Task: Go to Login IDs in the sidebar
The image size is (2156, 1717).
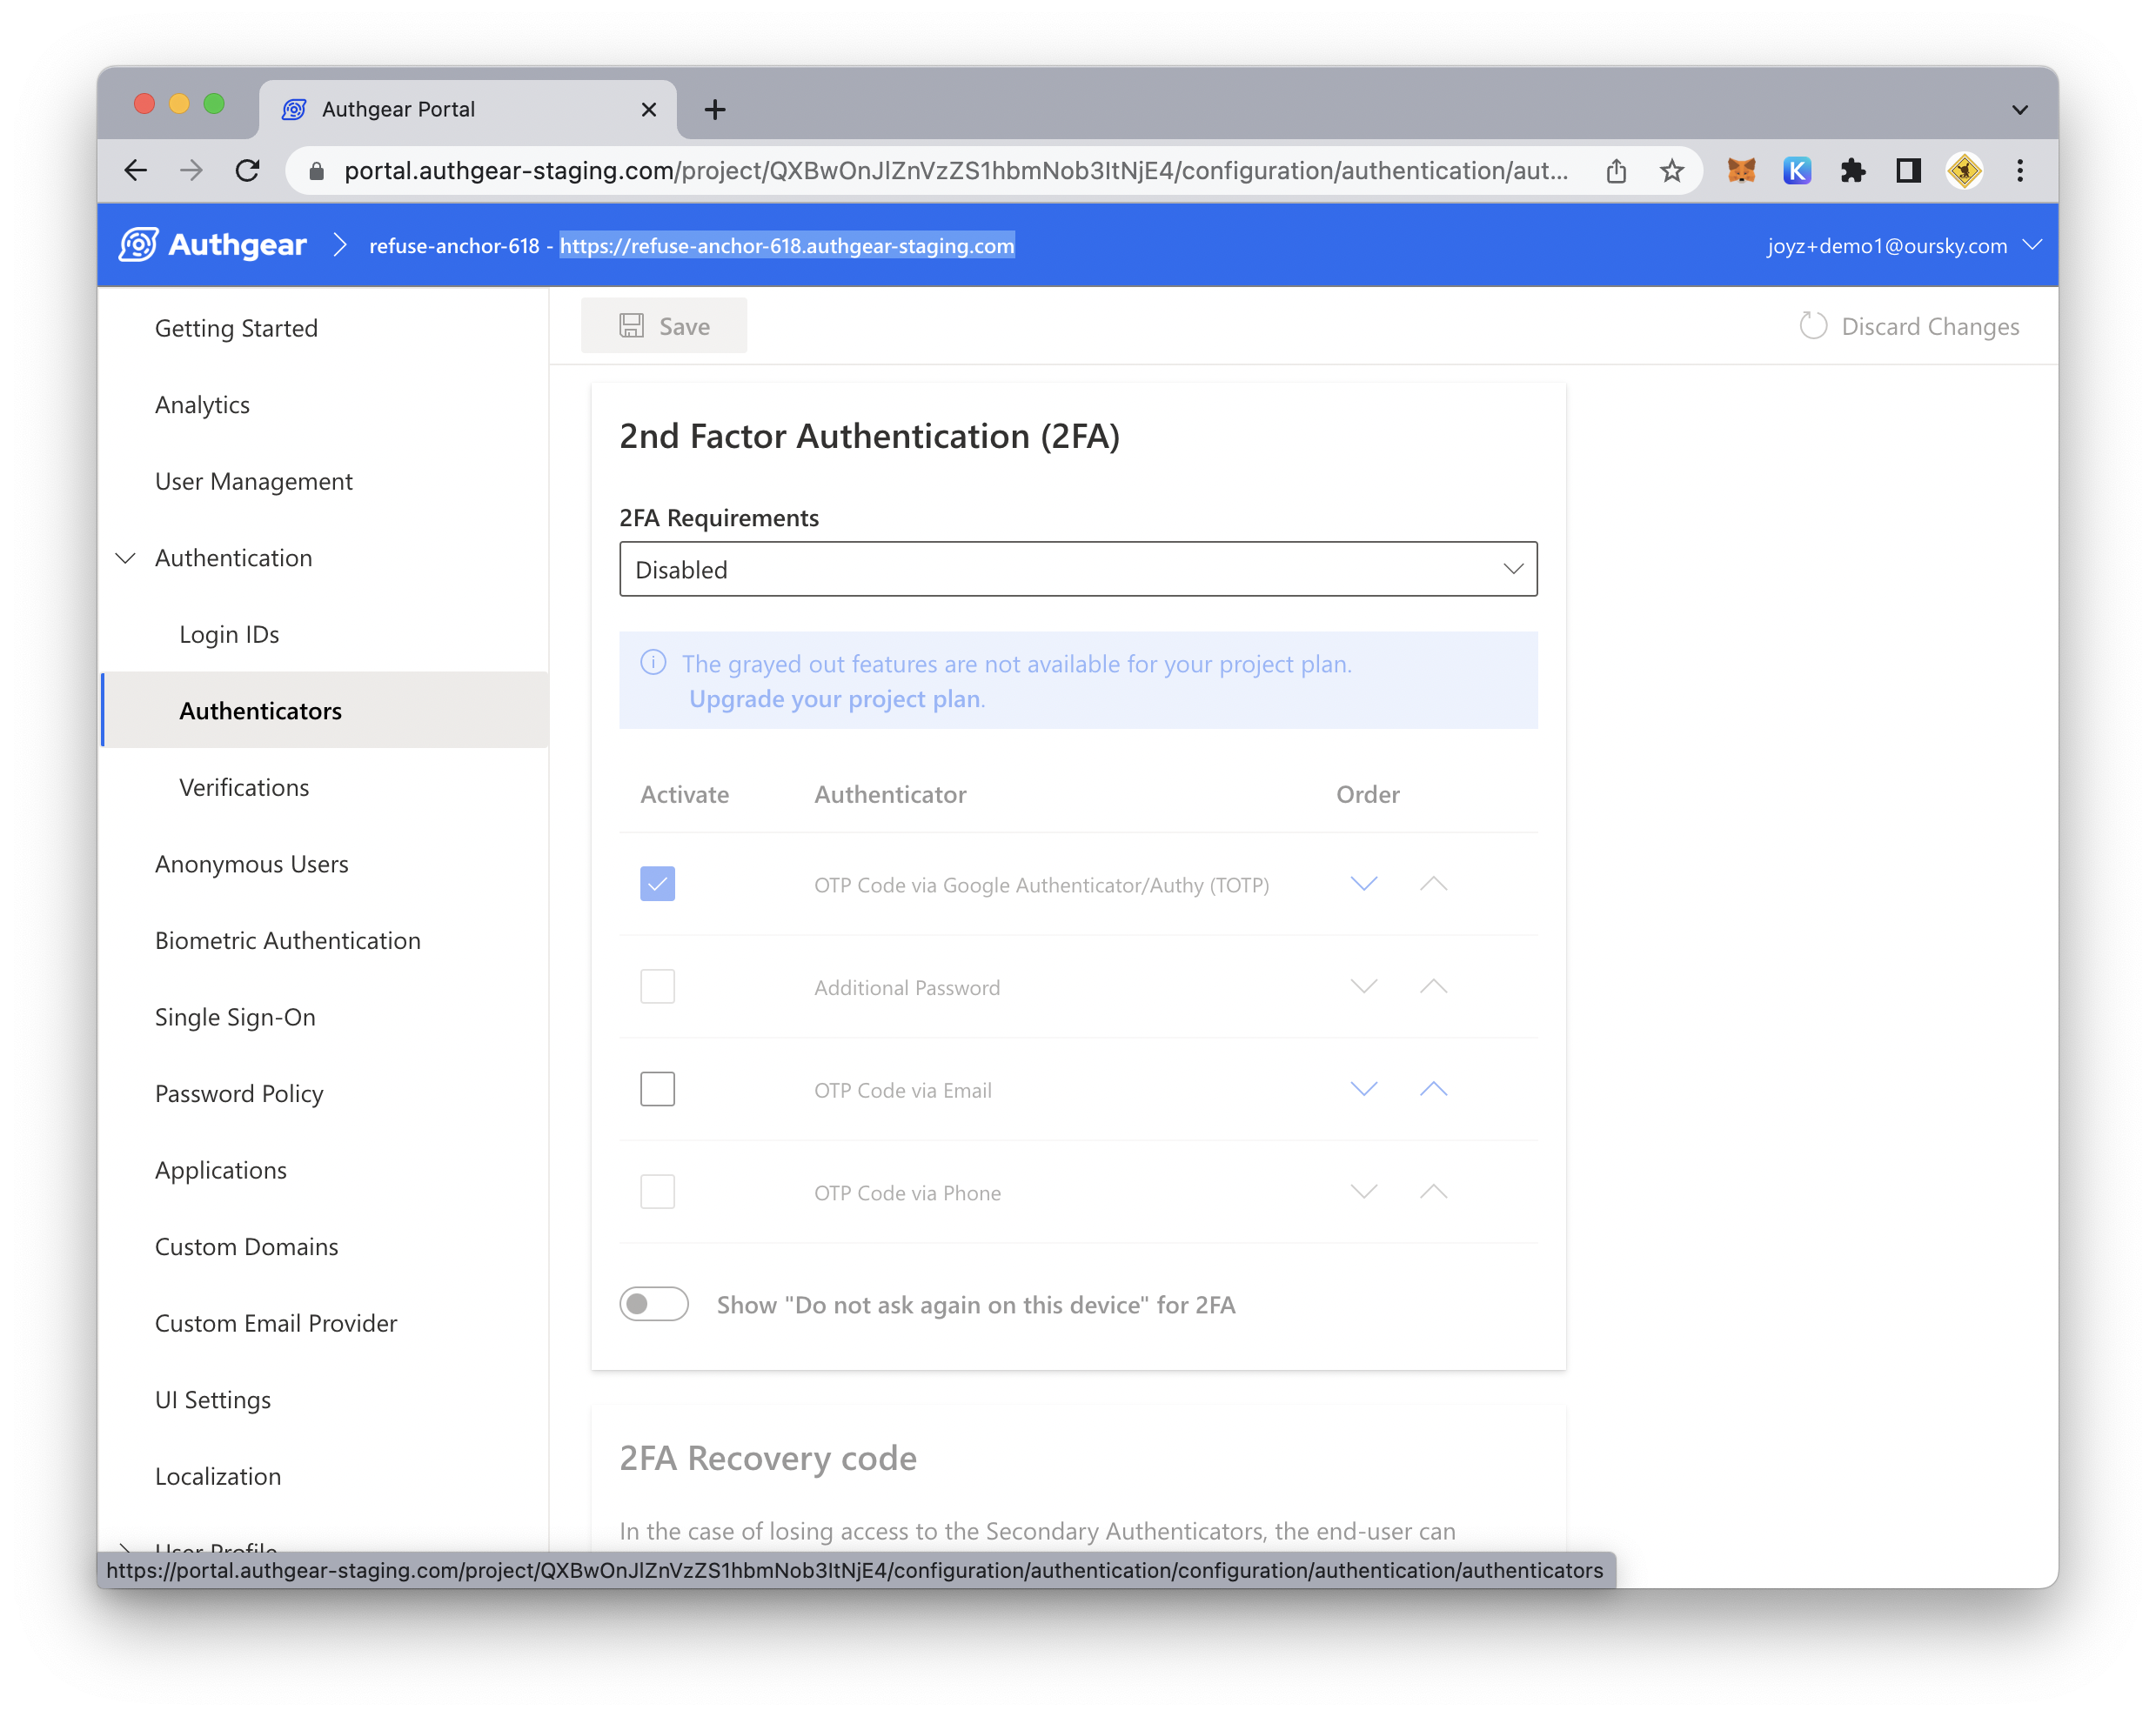Action: click(x=229, y=635)
